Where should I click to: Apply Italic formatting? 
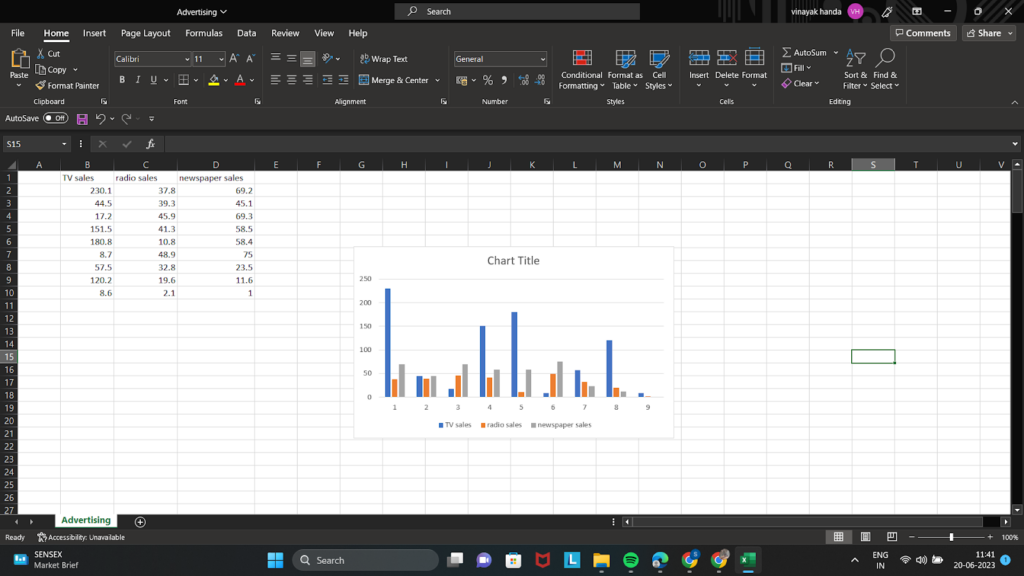click(138, 80)
